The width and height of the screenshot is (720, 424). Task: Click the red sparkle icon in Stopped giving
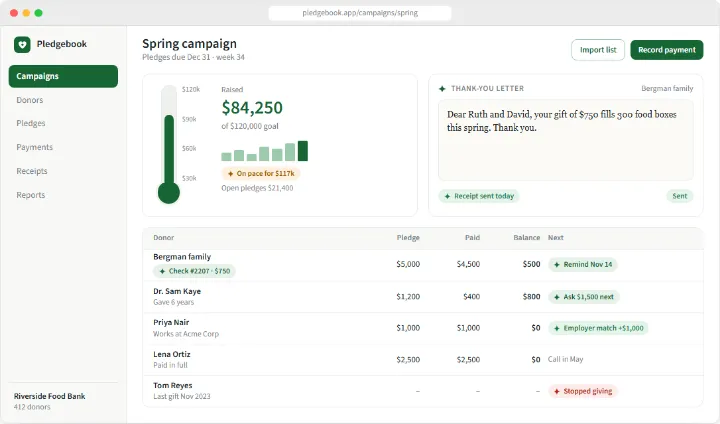coord(557,391)
